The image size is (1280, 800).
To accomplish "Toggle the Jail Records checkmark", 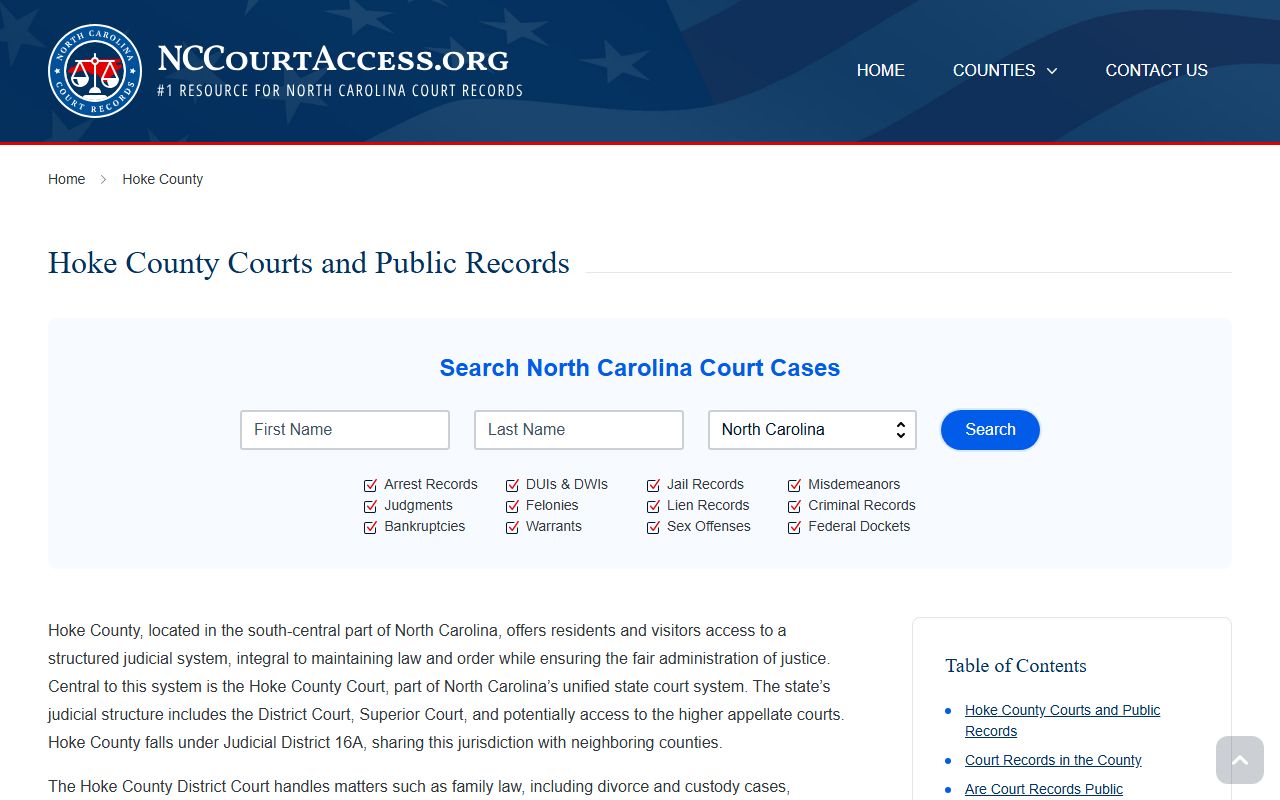I will (653, 485).
